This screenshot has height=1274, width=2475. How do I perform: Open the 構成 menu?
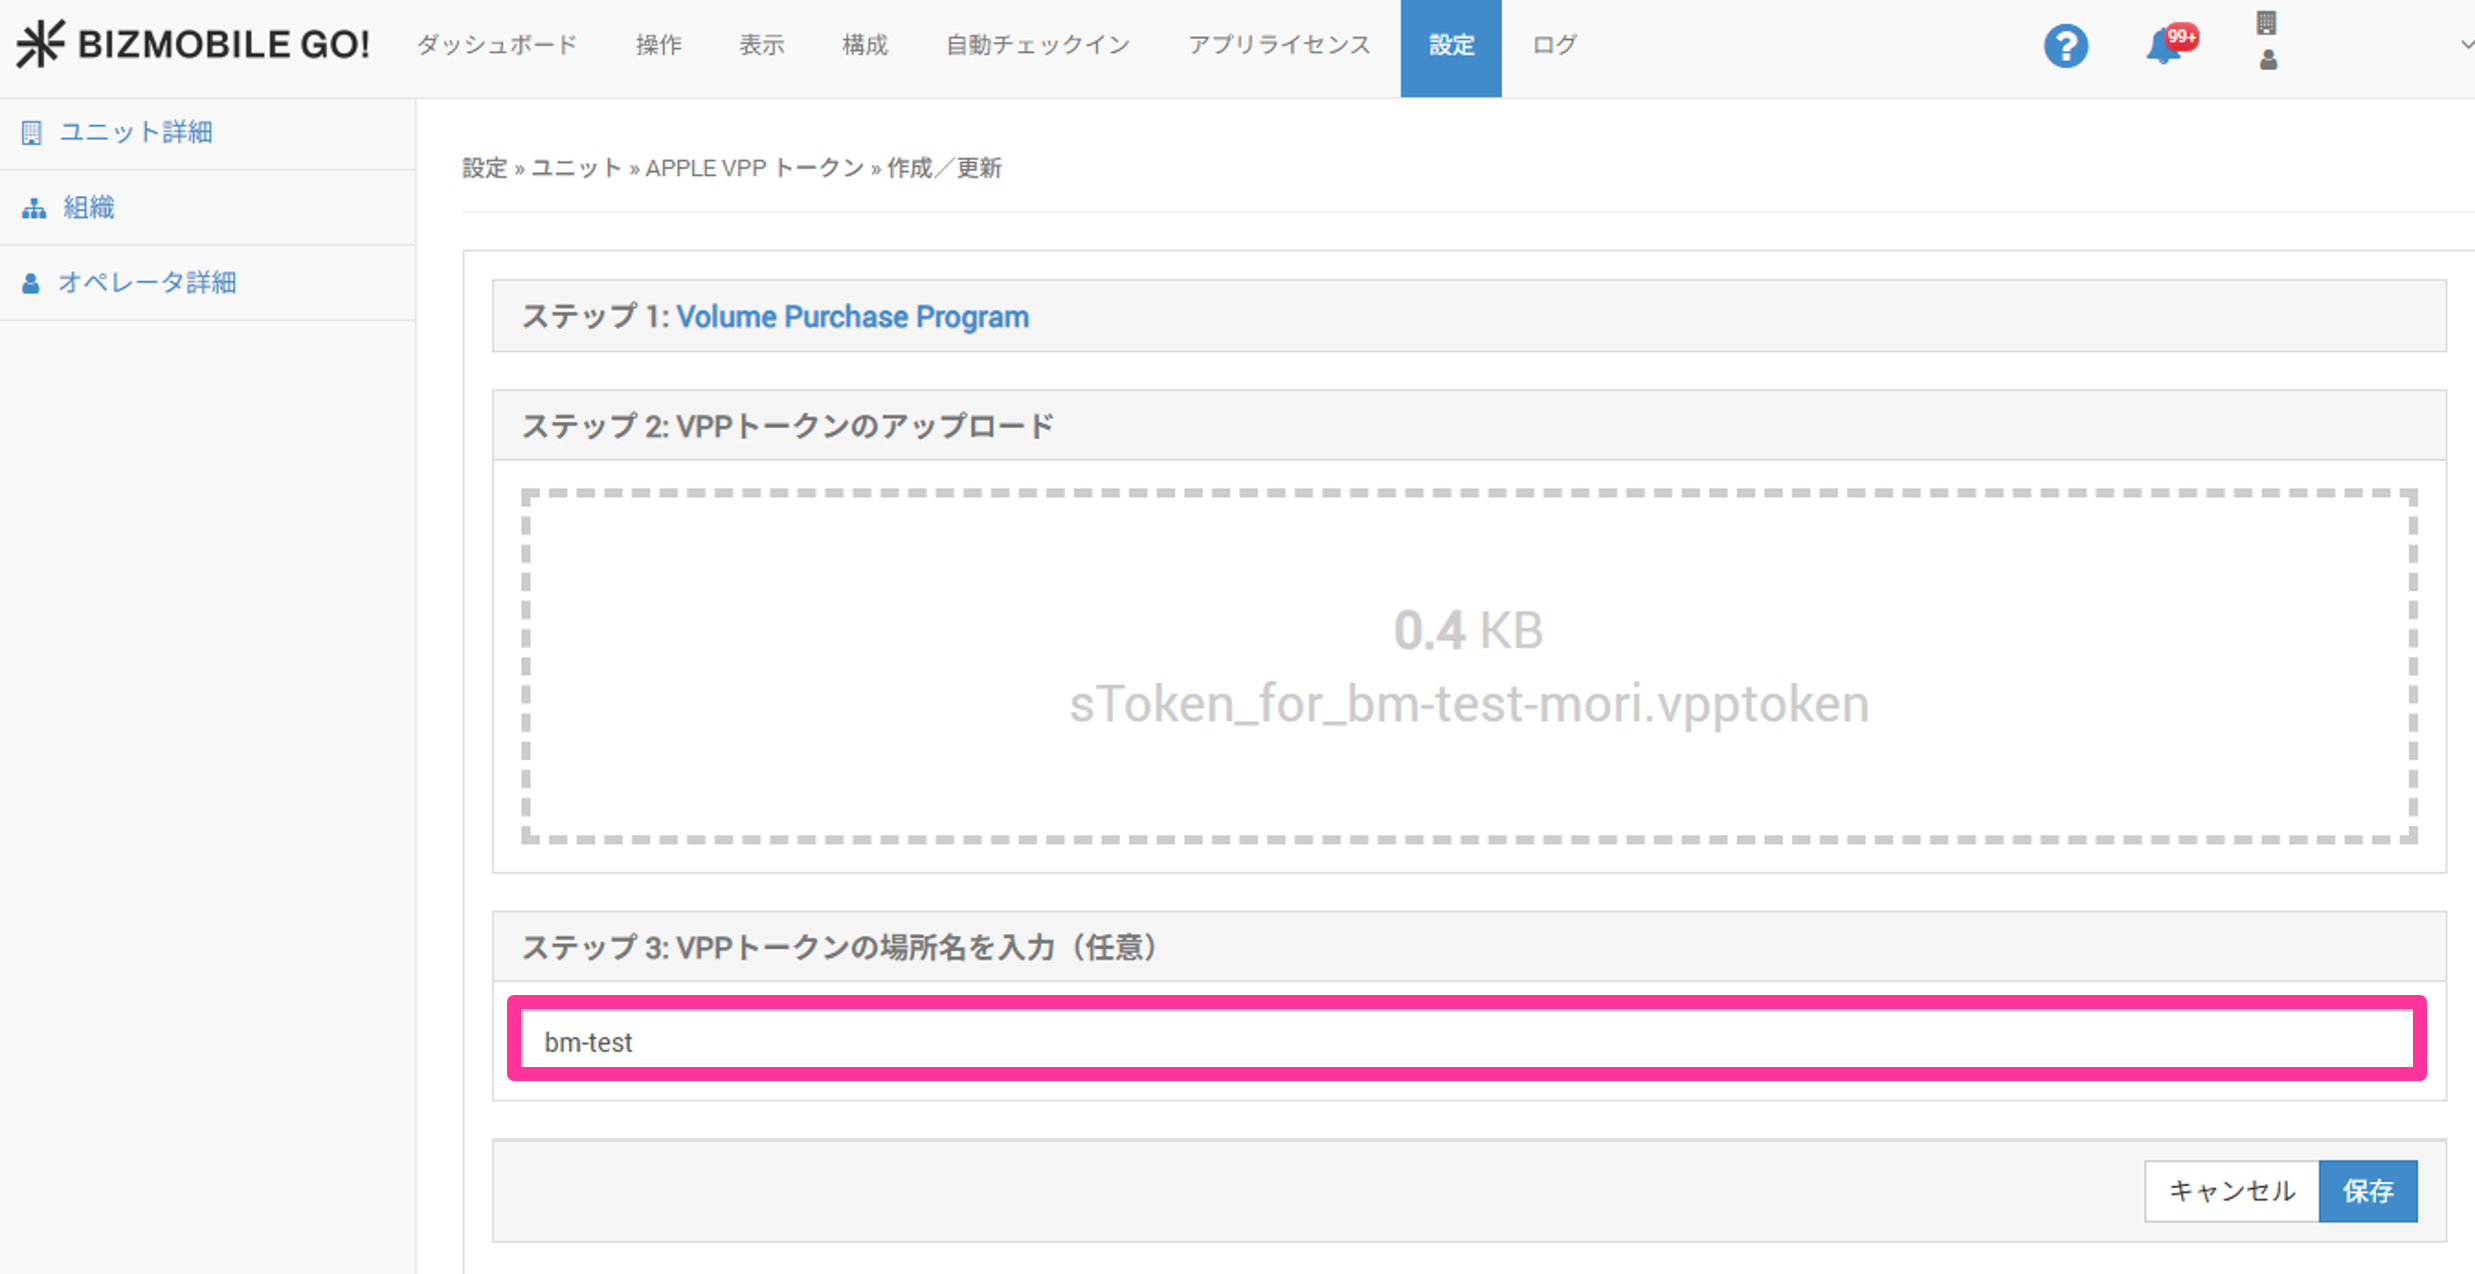click(864, 45)
